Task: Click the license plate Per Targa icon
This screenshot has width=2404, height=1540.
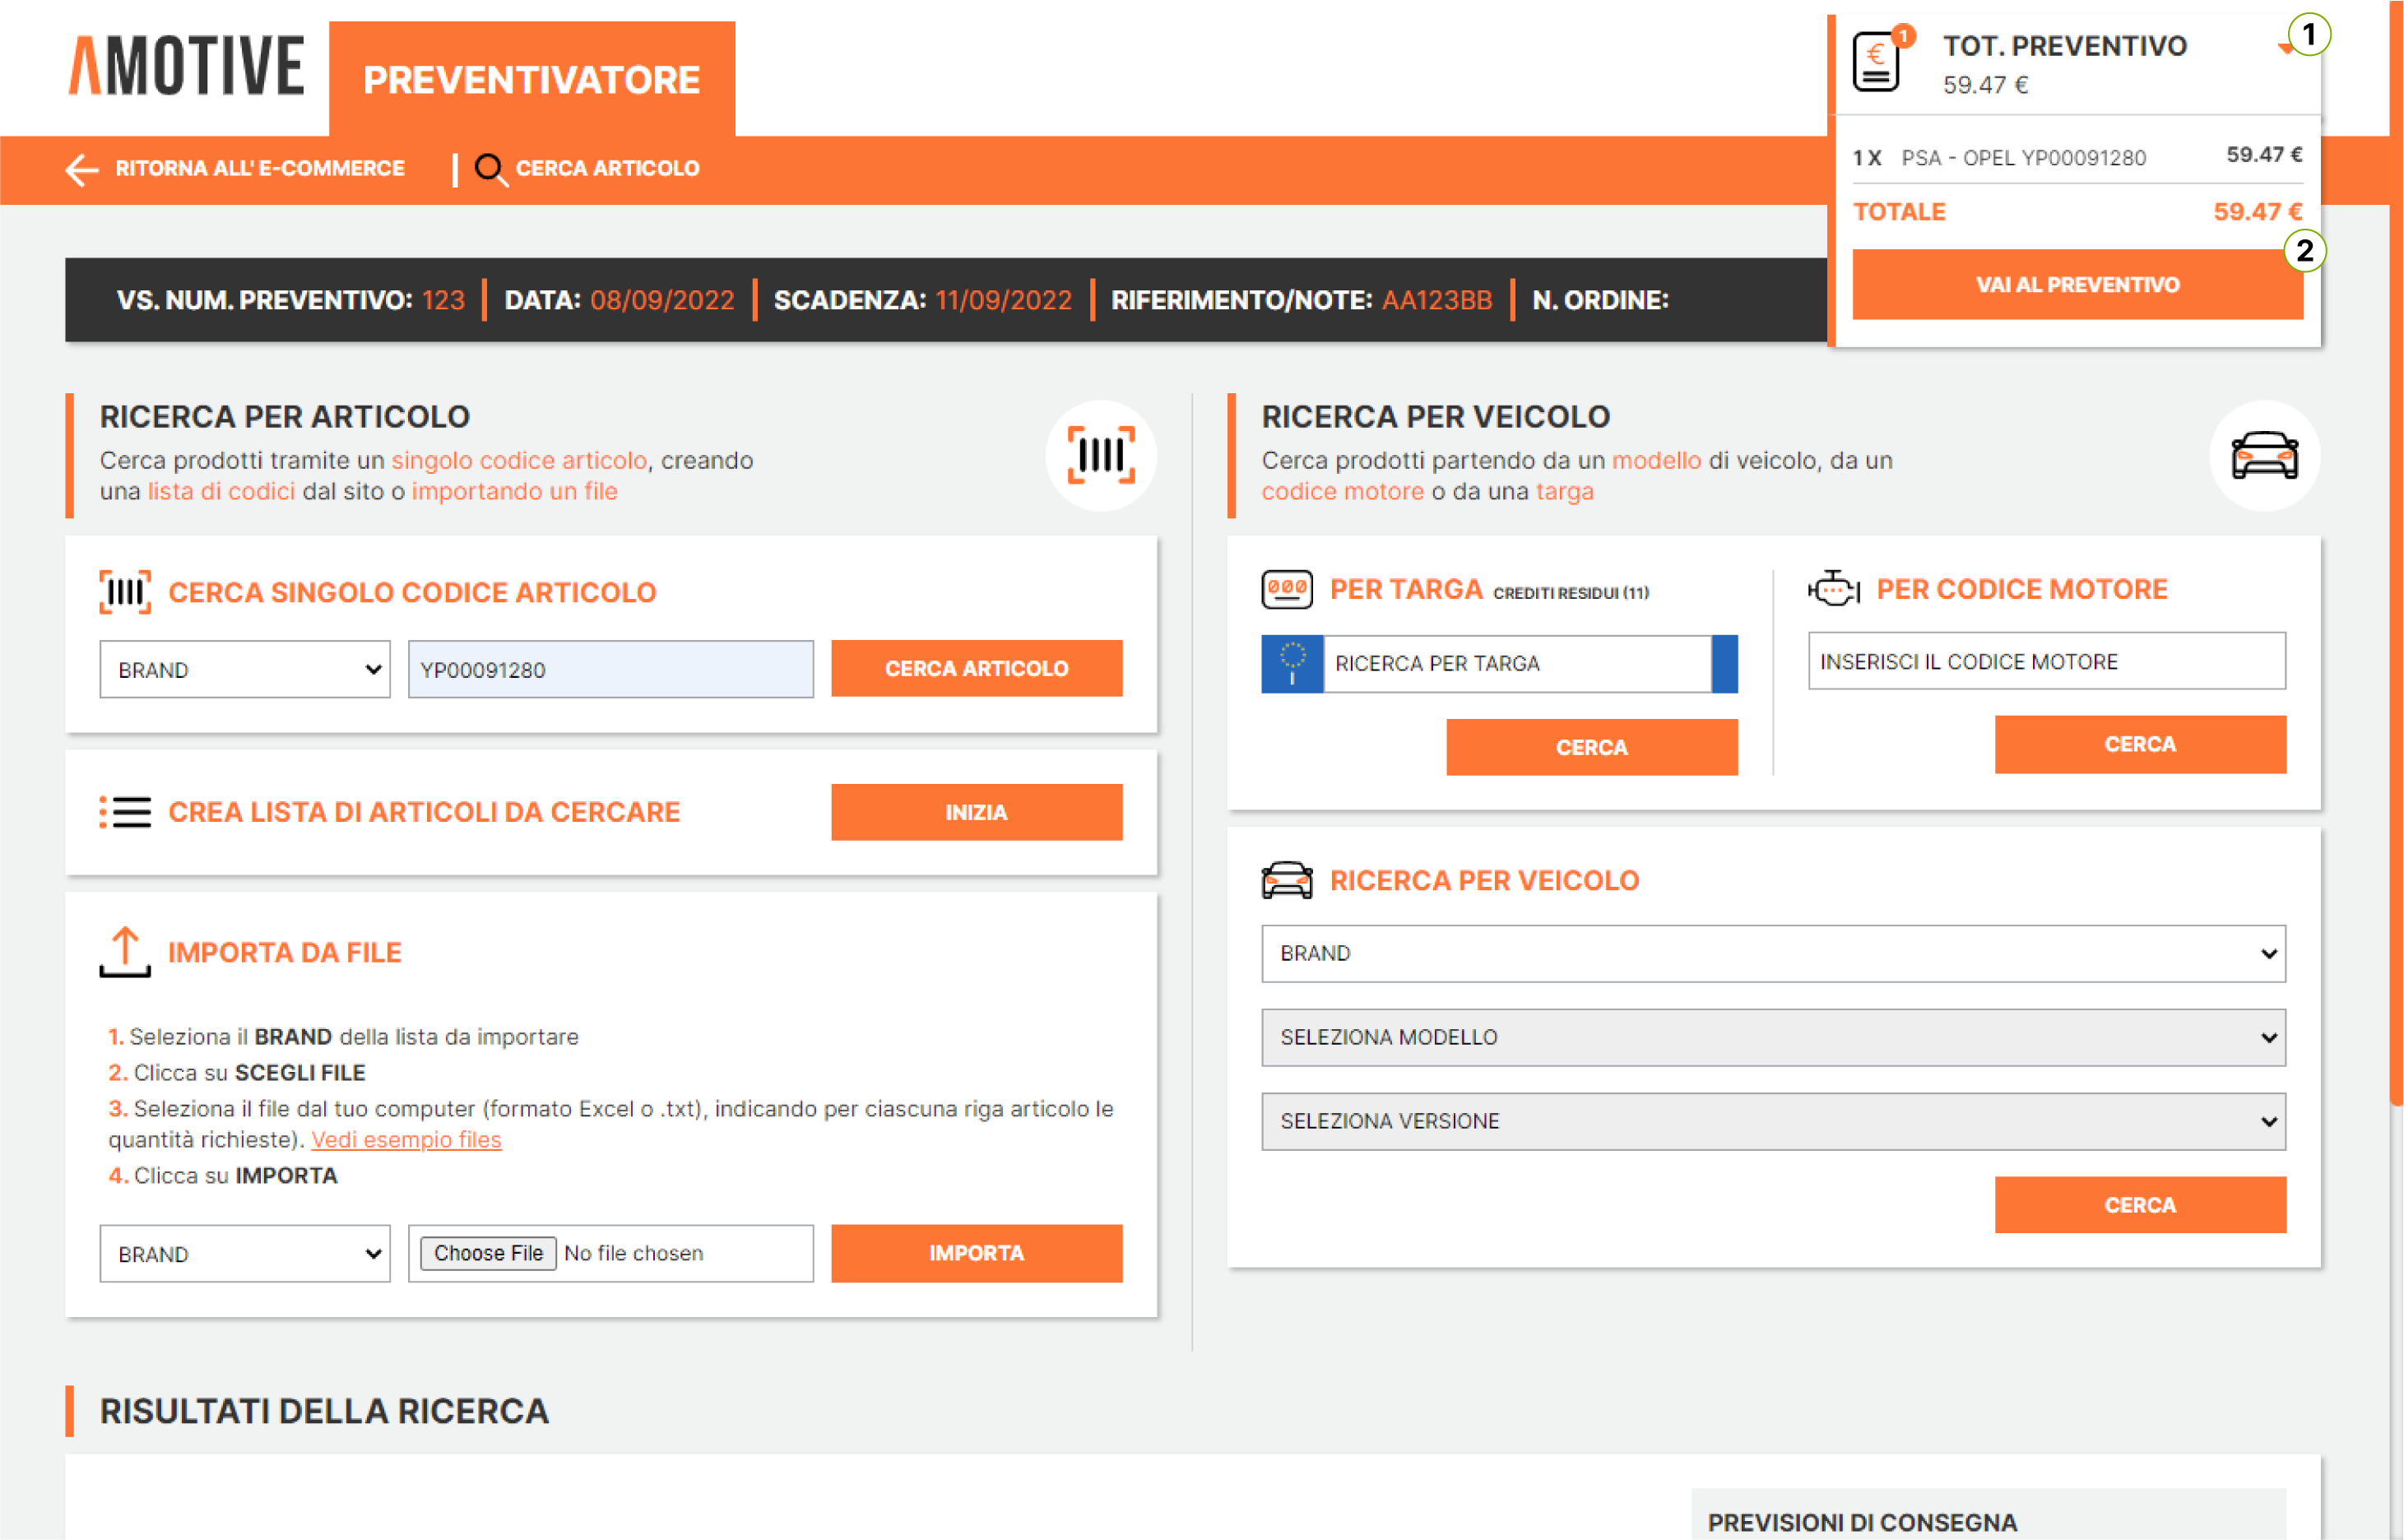Action: (x=1286, y=590)
